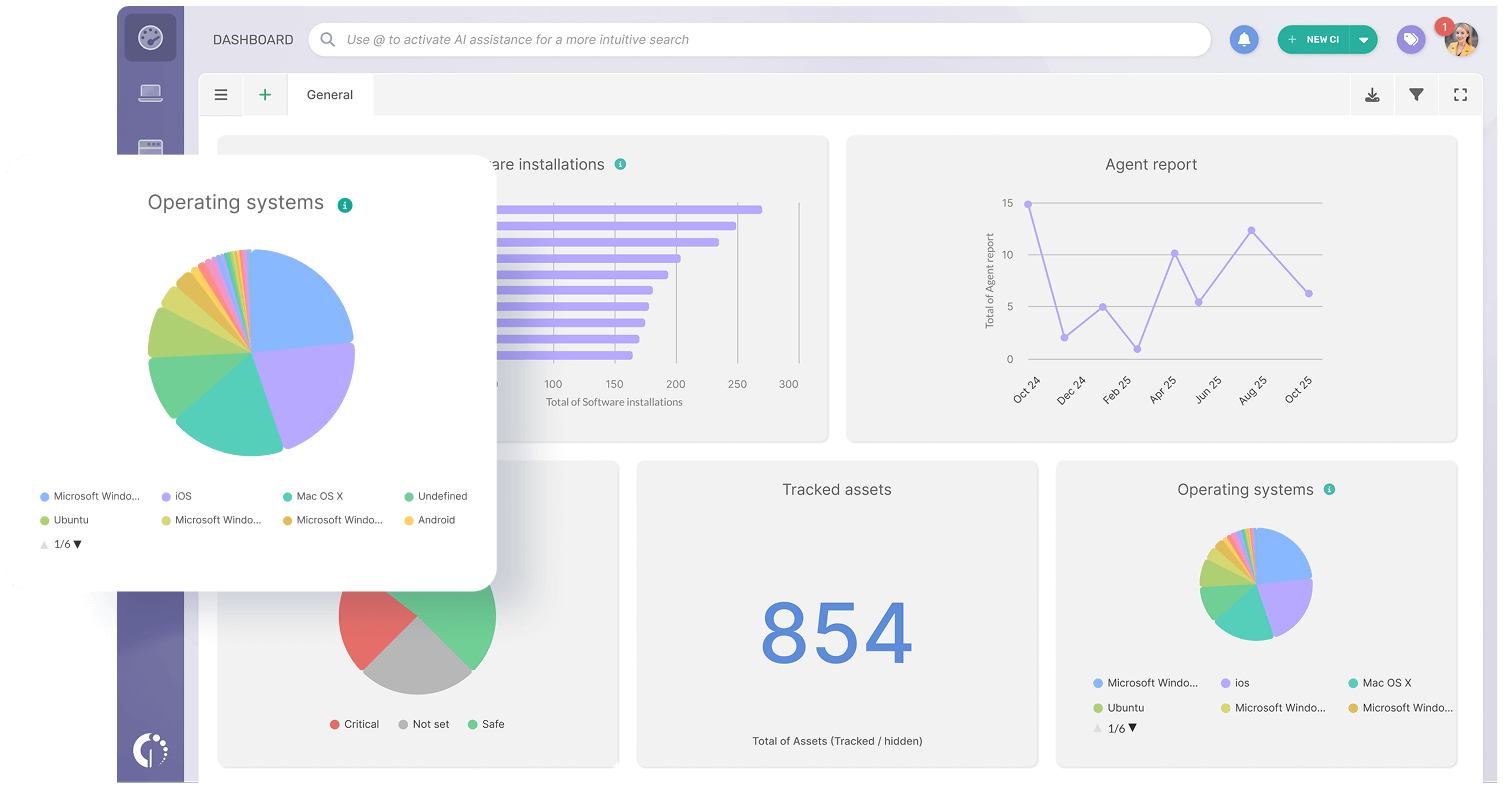
Task: Select the Oct 24 peak point in Agent report
Action: [1028, 204]
